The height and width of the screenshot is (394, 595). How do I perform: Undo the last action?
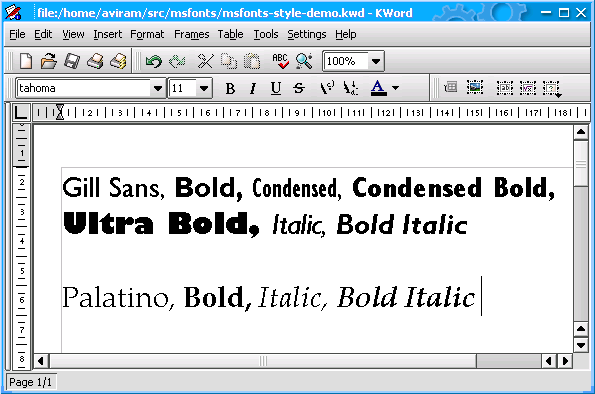154,61
